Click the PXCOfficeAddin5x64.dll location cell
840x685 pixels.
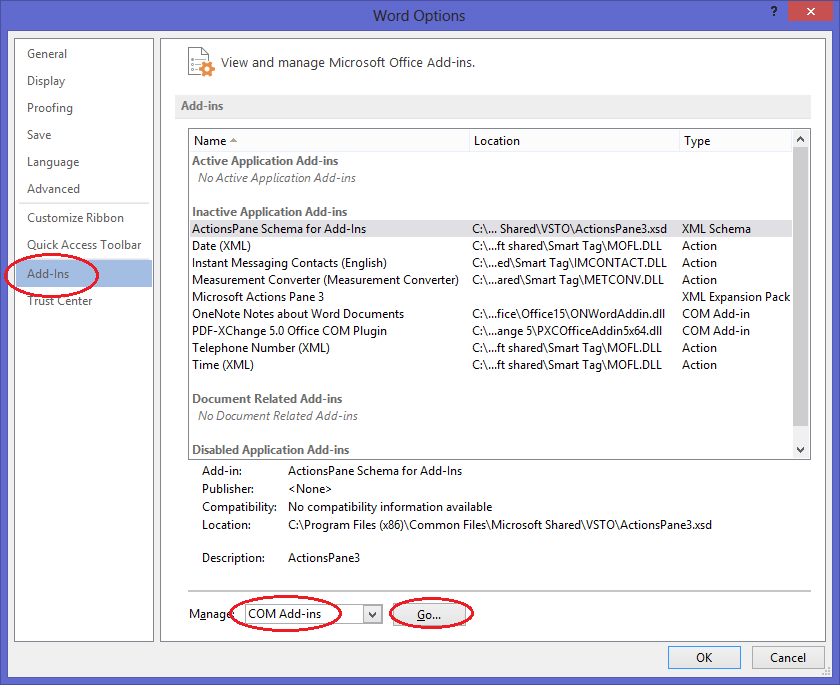coord(567,331)
